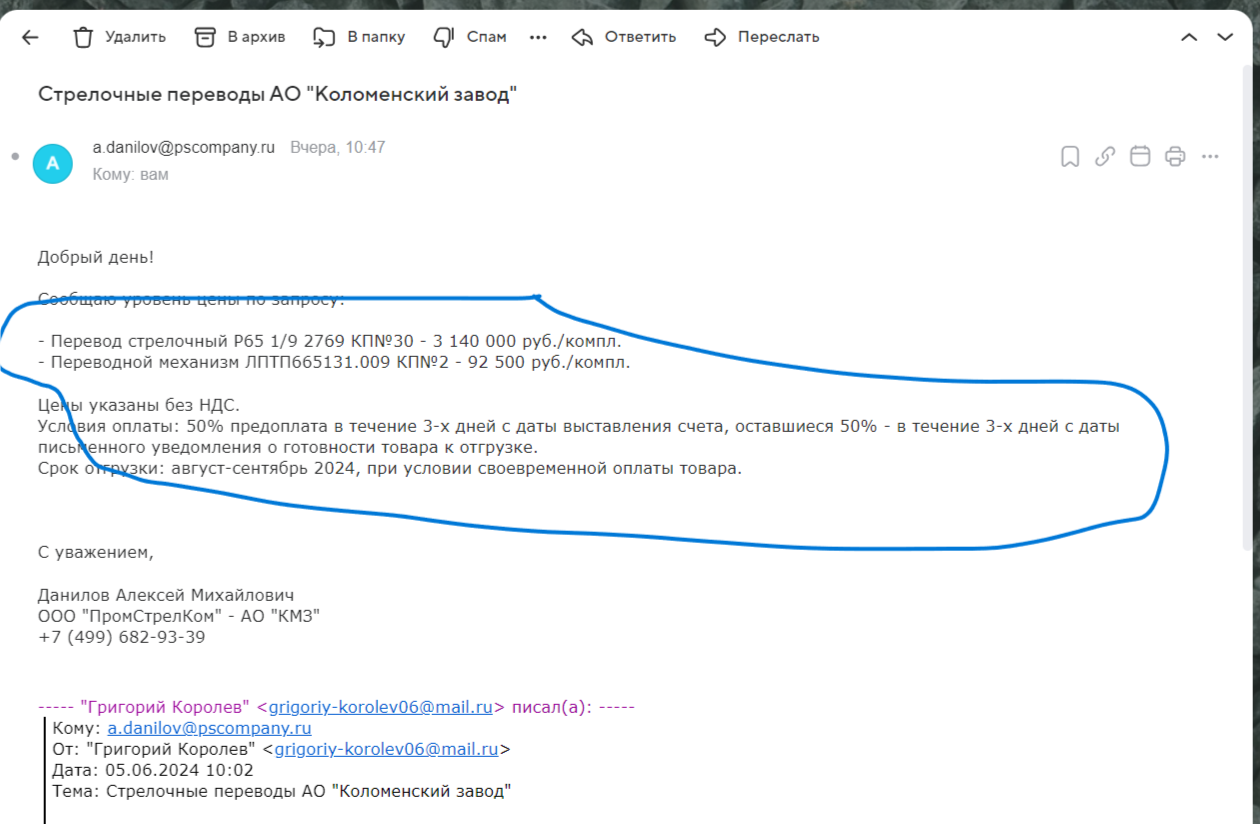Mark the email as Спам
This screenshot has width=1260, height=824.
pyautogui.click(x=469, y=37)
